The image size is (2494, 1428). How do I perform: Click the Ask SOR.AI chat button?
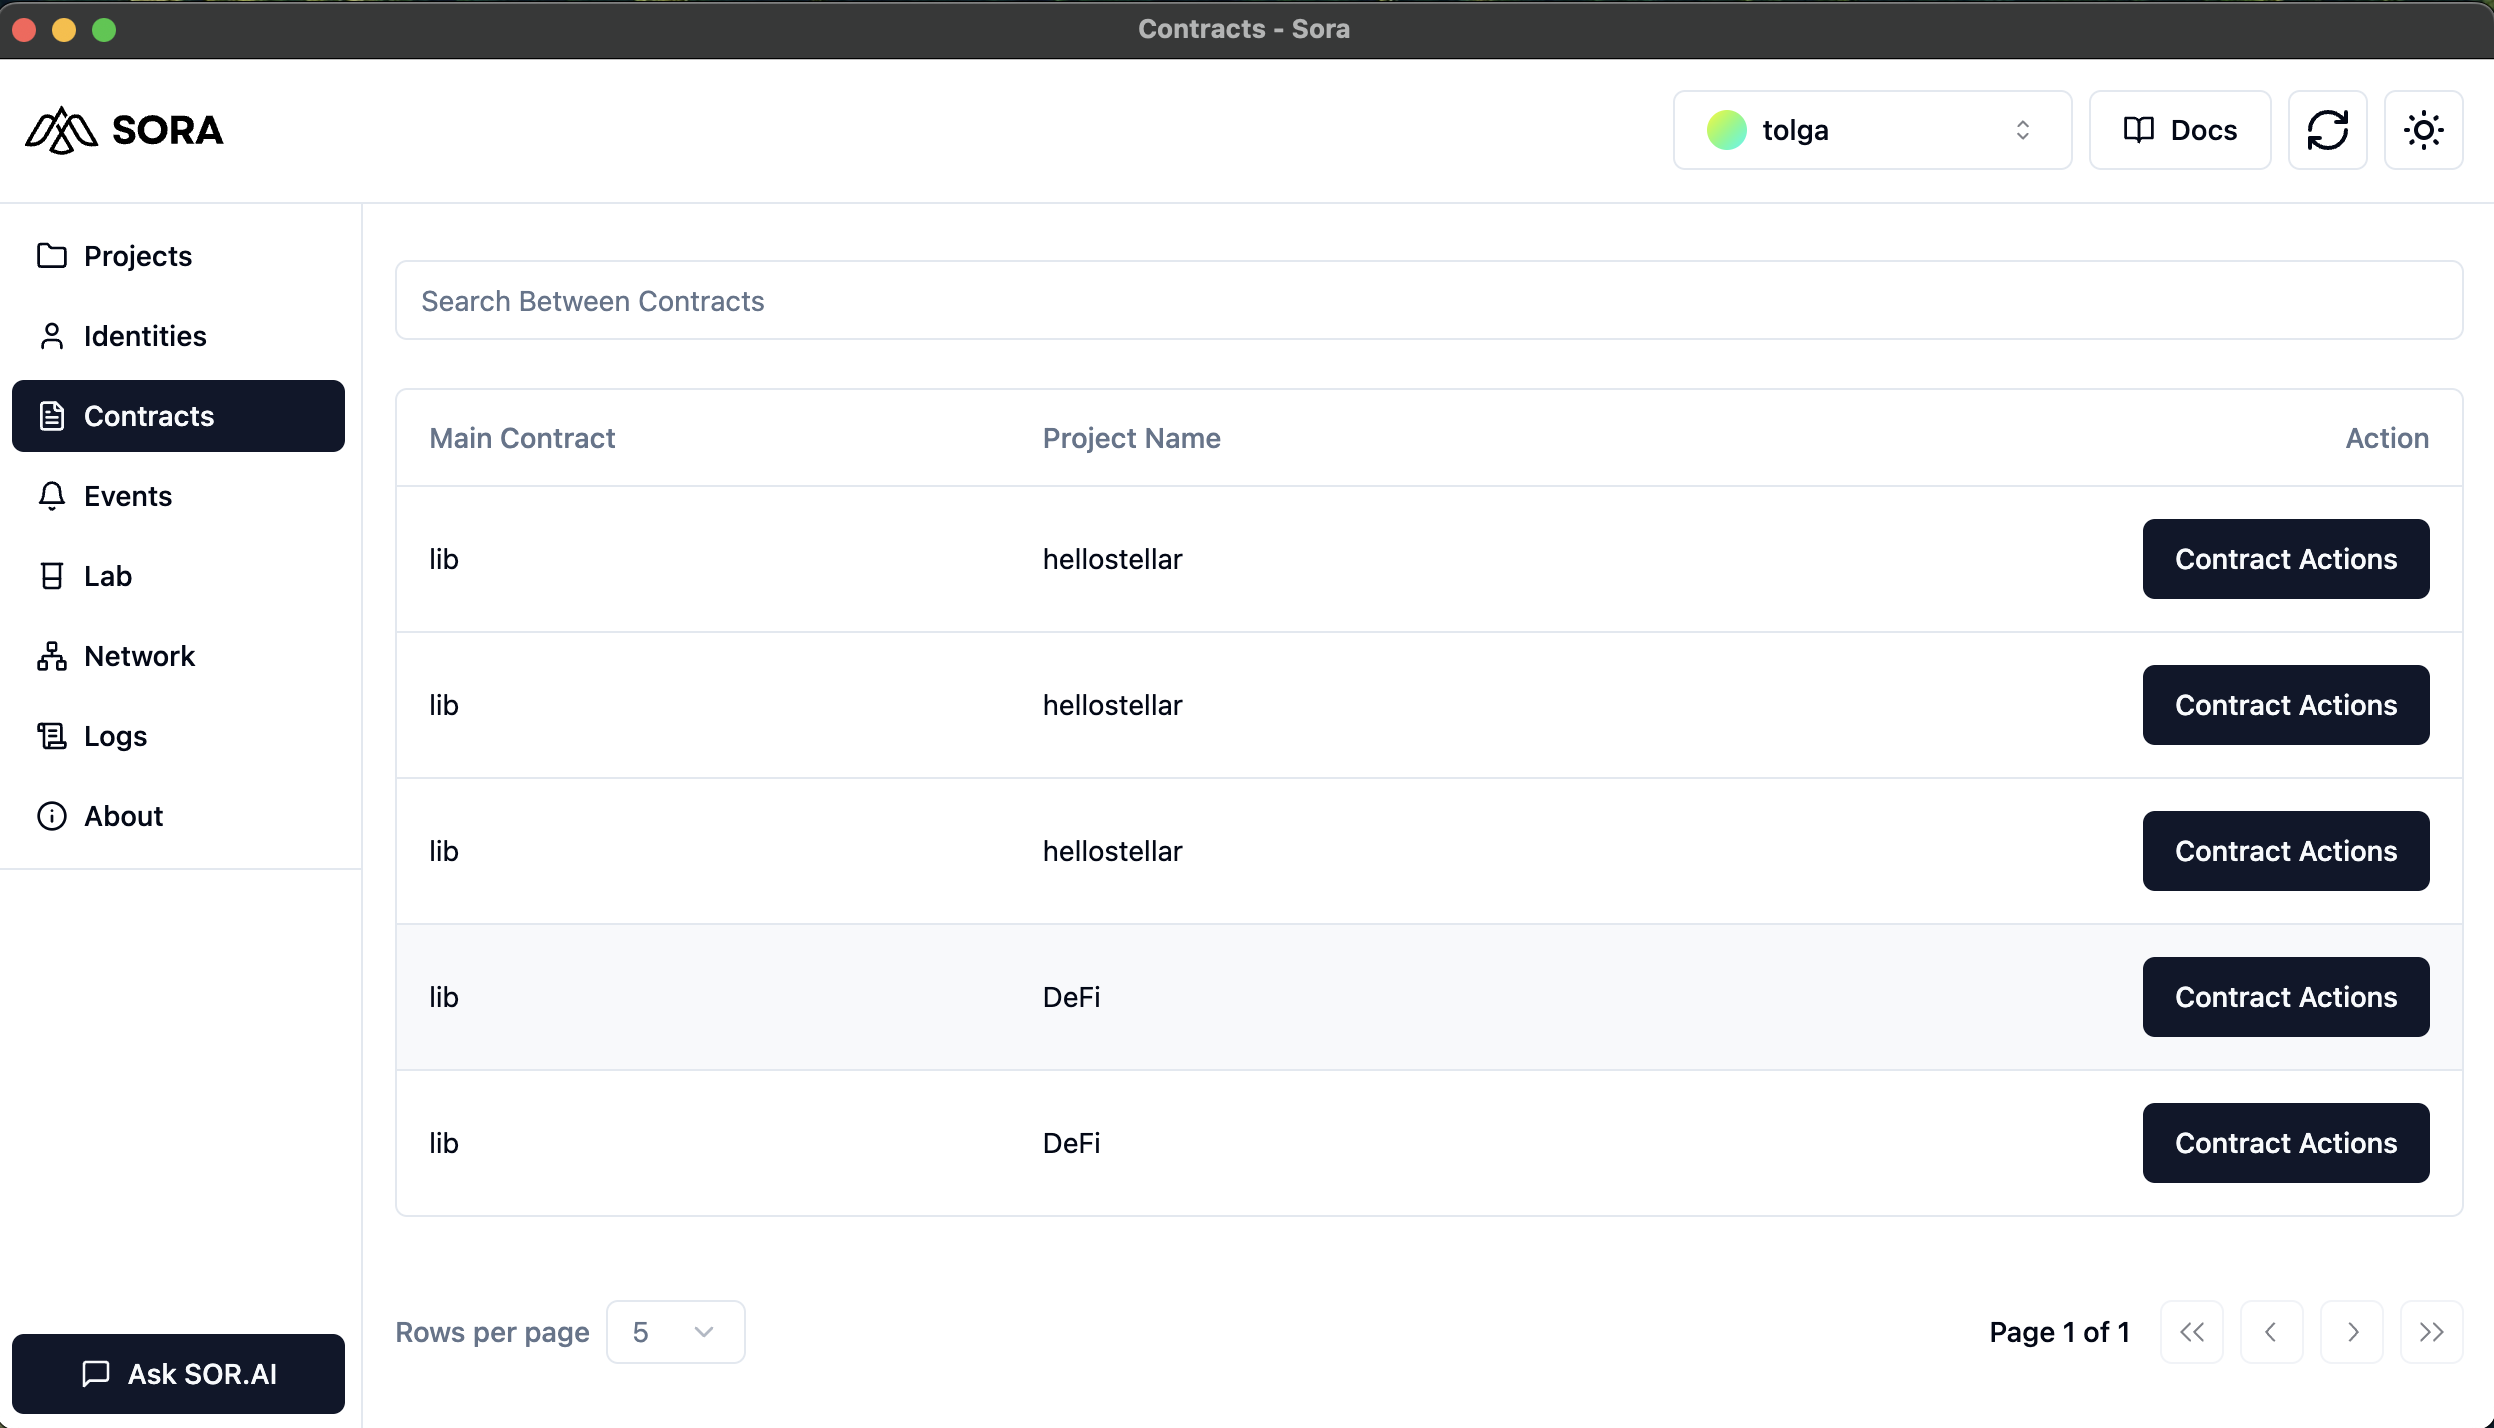(x=178, y=1373)
